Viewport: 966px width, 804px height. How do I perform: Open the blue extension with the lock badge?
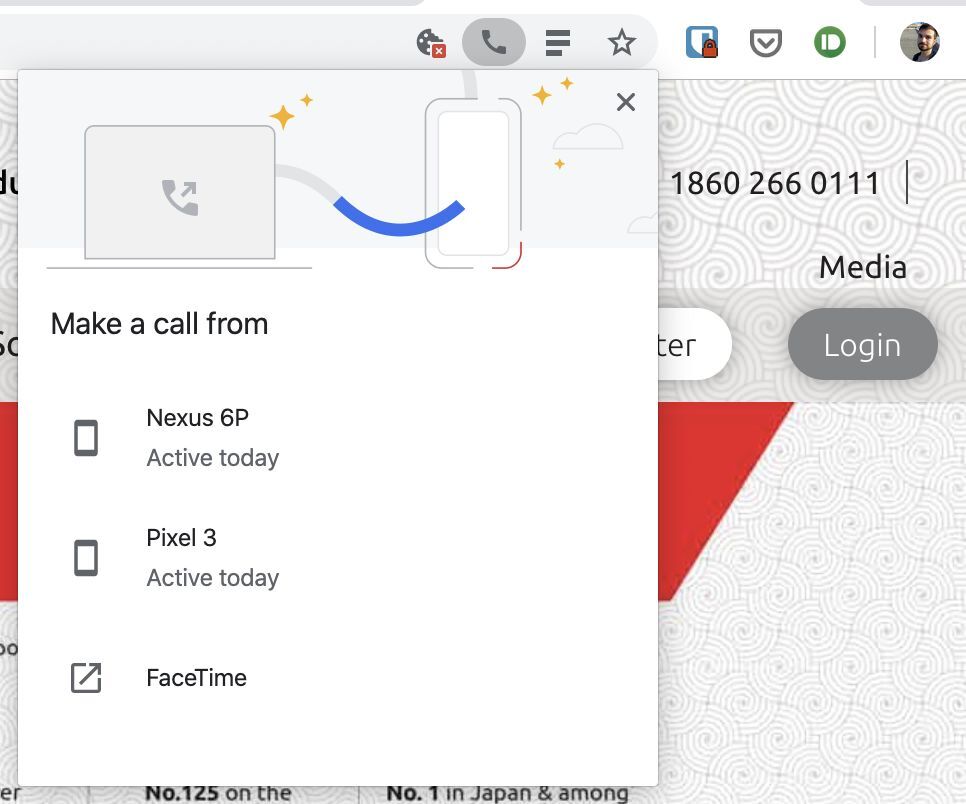click(x=702, y=43)
